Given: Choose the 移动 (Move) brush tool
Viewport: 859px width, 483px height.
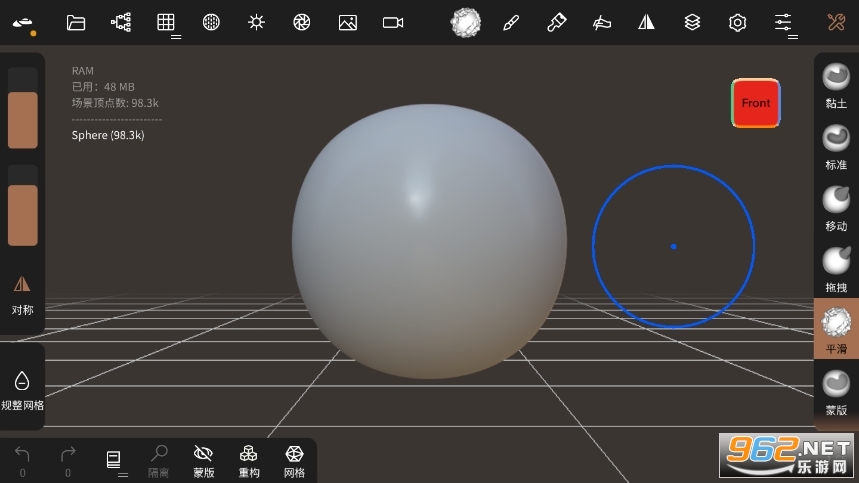Looking at the screenshot, I should pyautogui.click(x=835, y=207).
